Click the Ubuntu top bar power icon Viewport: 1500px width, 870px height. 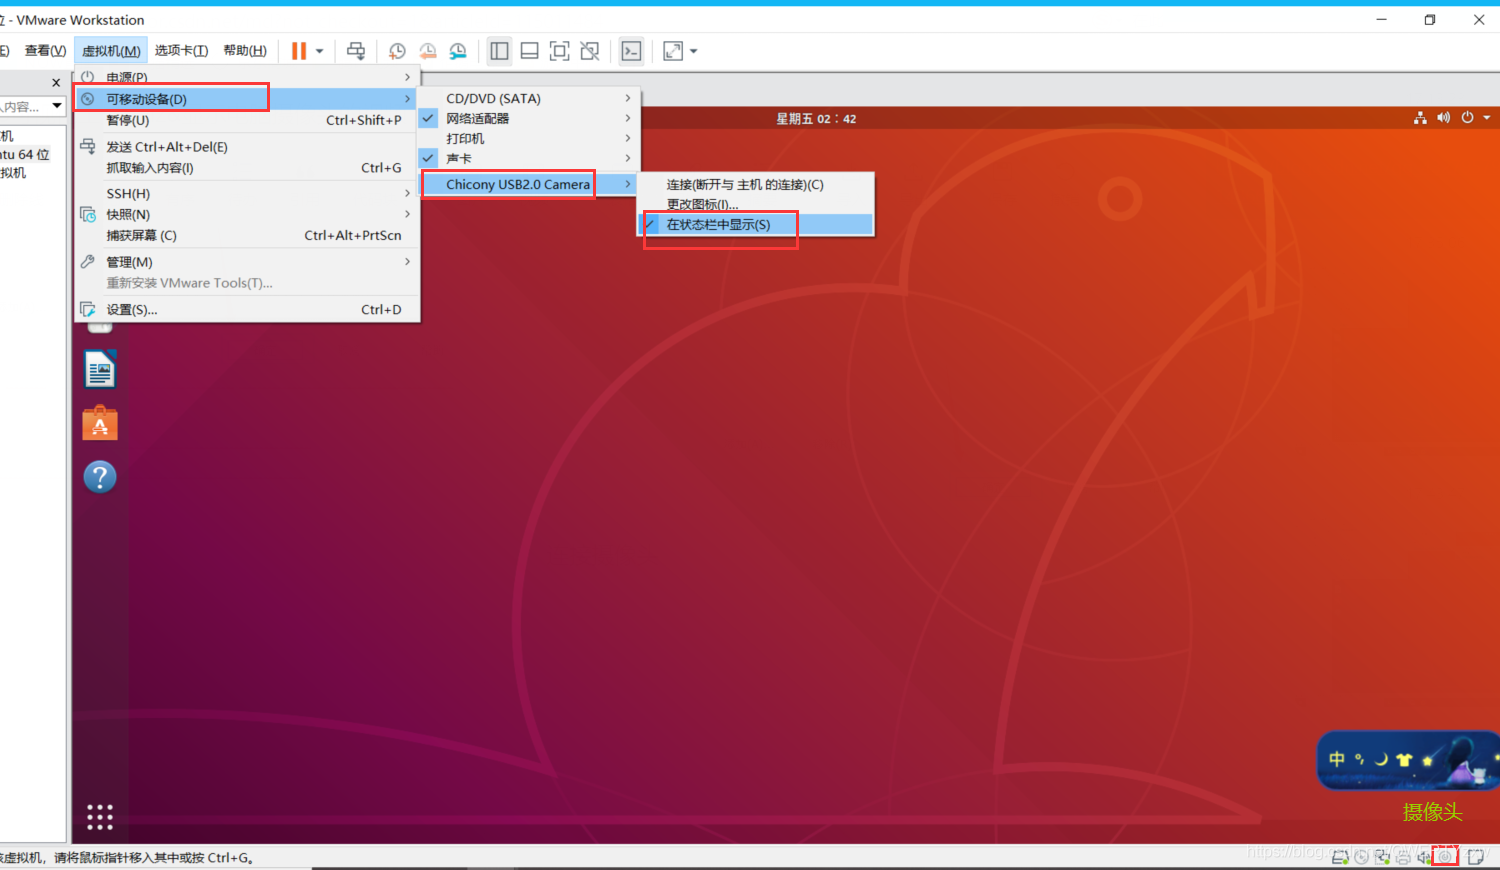pyautogui.click(x=1467, y=118)
